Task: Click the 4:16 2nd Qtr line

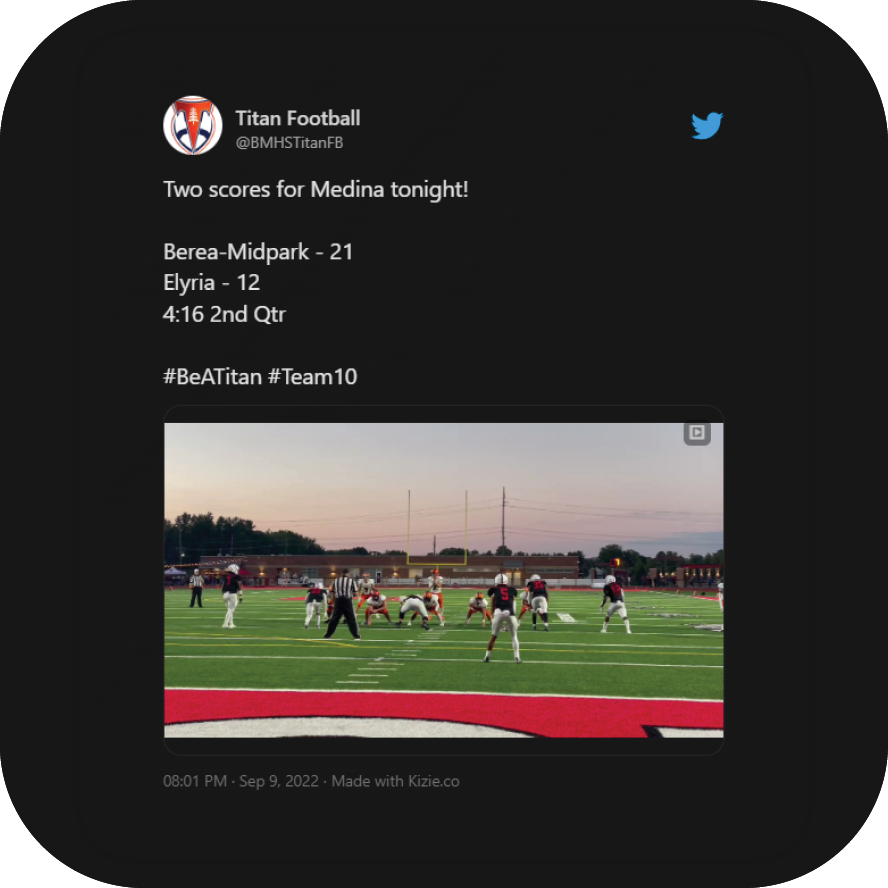Action: [224, 314]
